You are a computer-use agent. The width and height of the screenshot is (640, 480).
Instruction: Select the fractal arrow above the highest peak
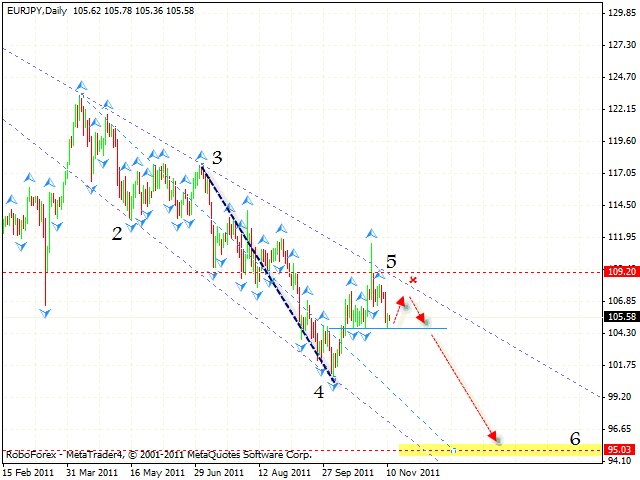[82, 86]
